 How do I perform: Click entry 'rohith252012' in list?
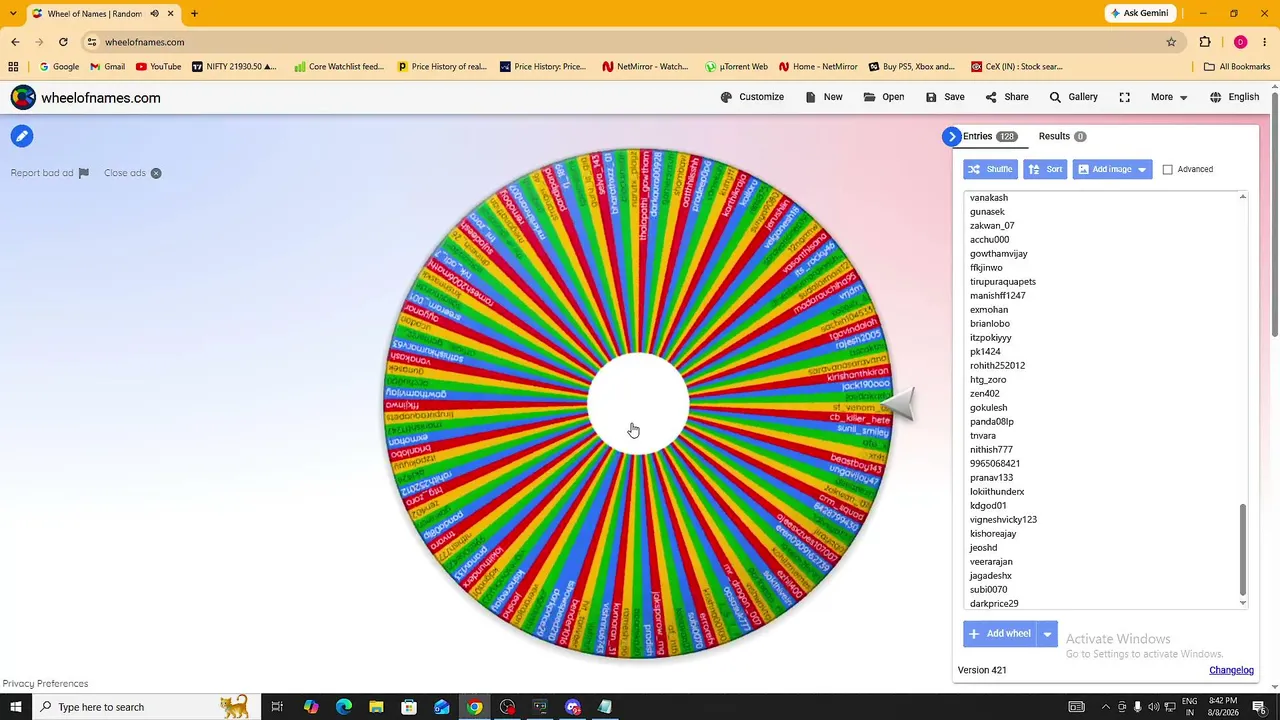[997, 366]
